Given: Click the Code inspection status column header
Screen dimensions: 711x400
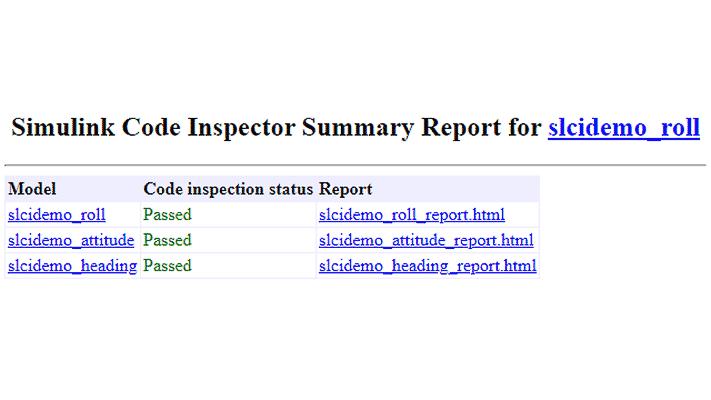Looking at the screenshot, I should [228, 189].
